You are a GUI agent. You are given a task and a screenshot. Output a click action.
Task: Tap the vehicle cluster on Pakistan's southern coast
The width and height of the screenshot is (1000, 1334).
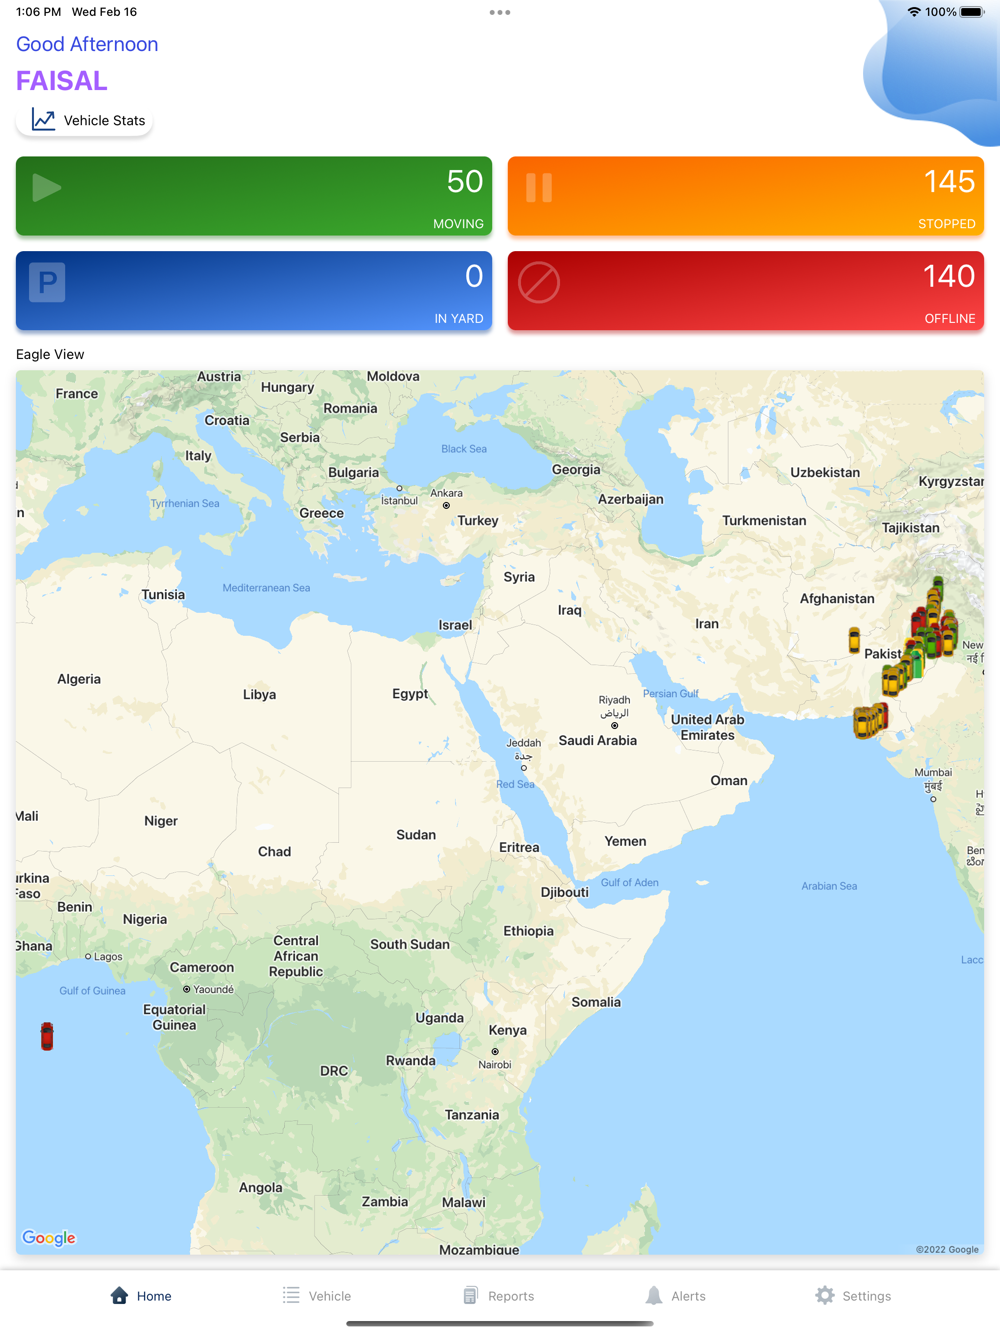(x=870, y=721)
